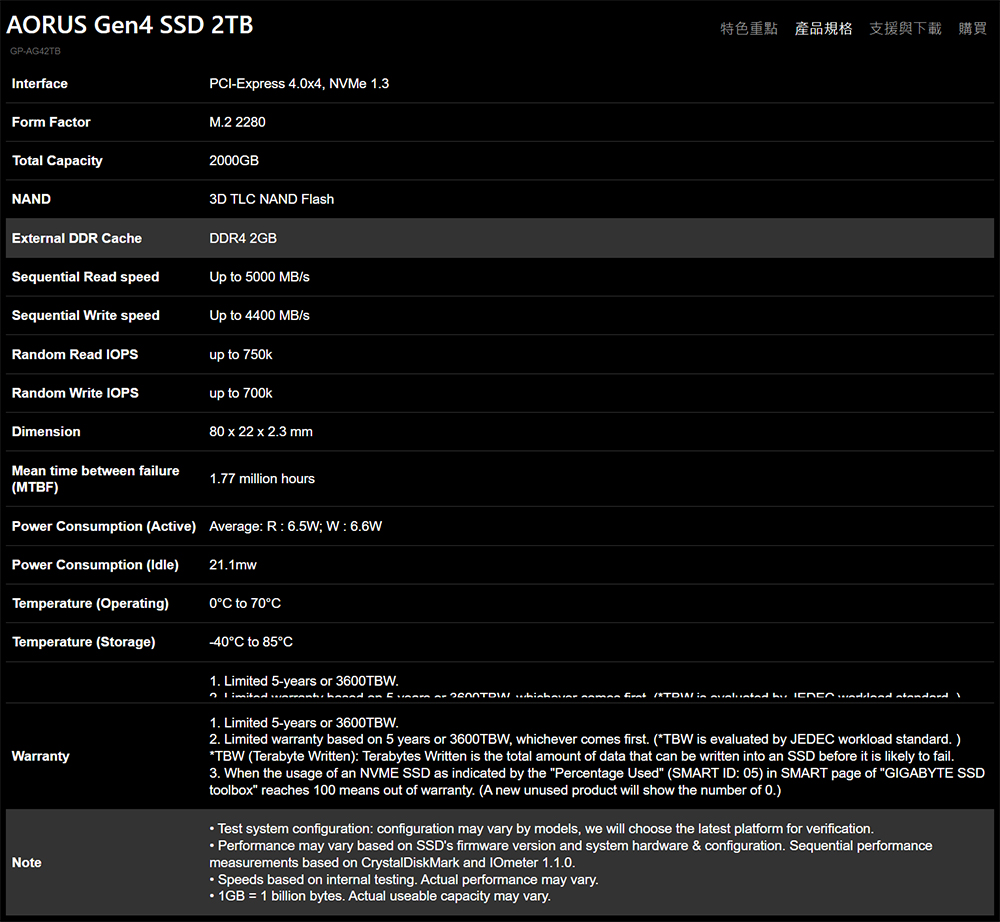1000x922 pixels.
Task: Select the 21.1mw value
Action: click(x=233, y=565)
